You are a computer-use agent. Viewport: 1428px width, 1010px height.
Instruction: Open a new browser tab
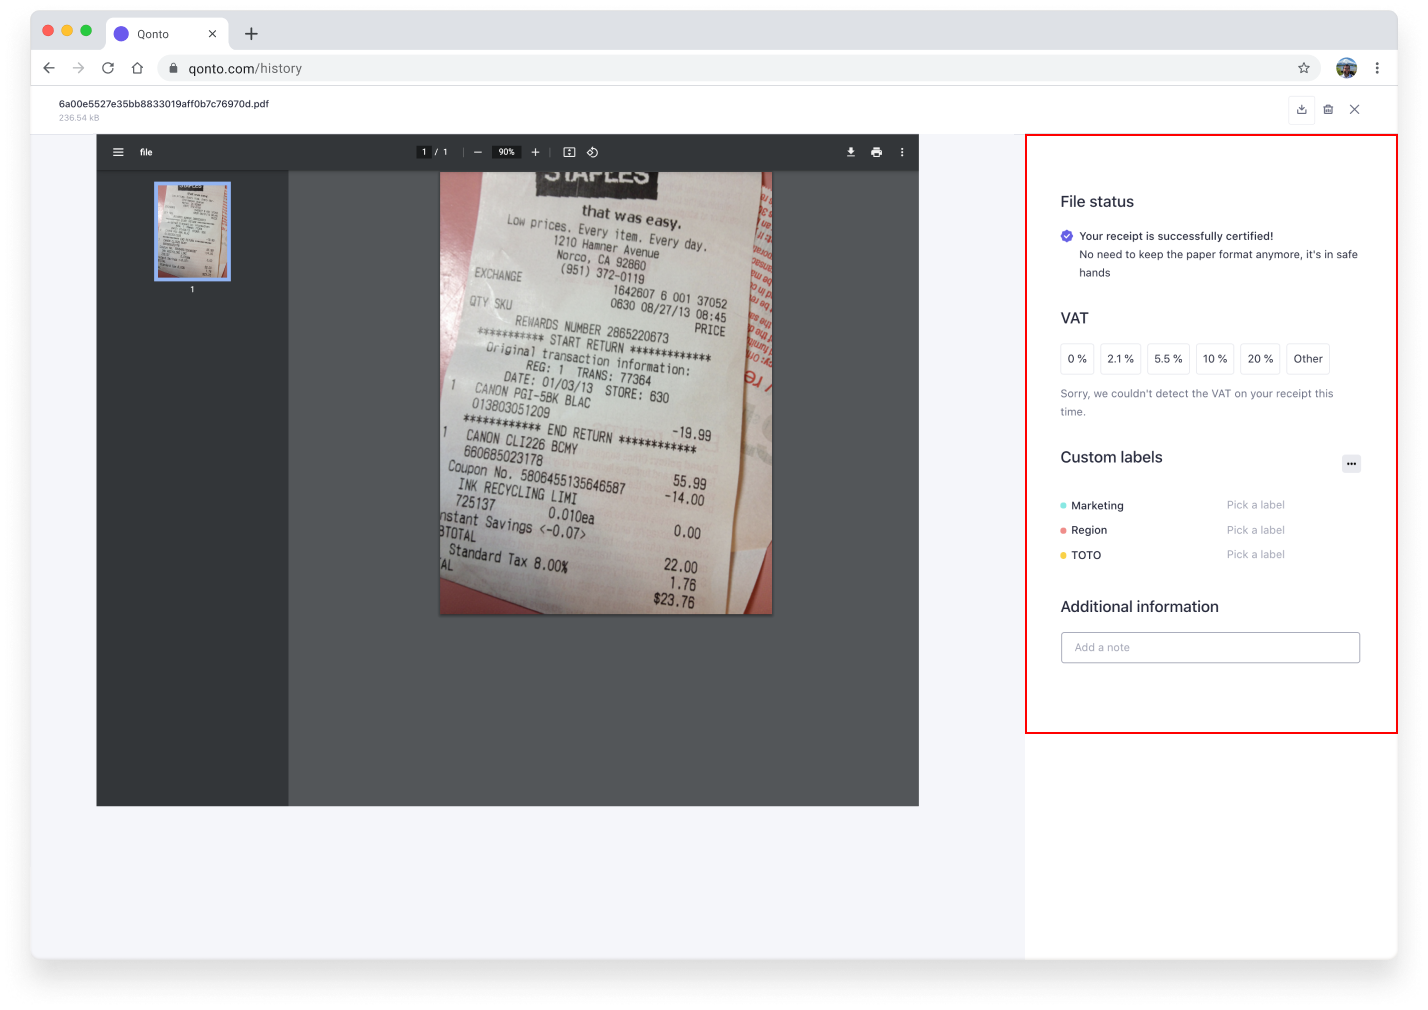tap(251, 34)
